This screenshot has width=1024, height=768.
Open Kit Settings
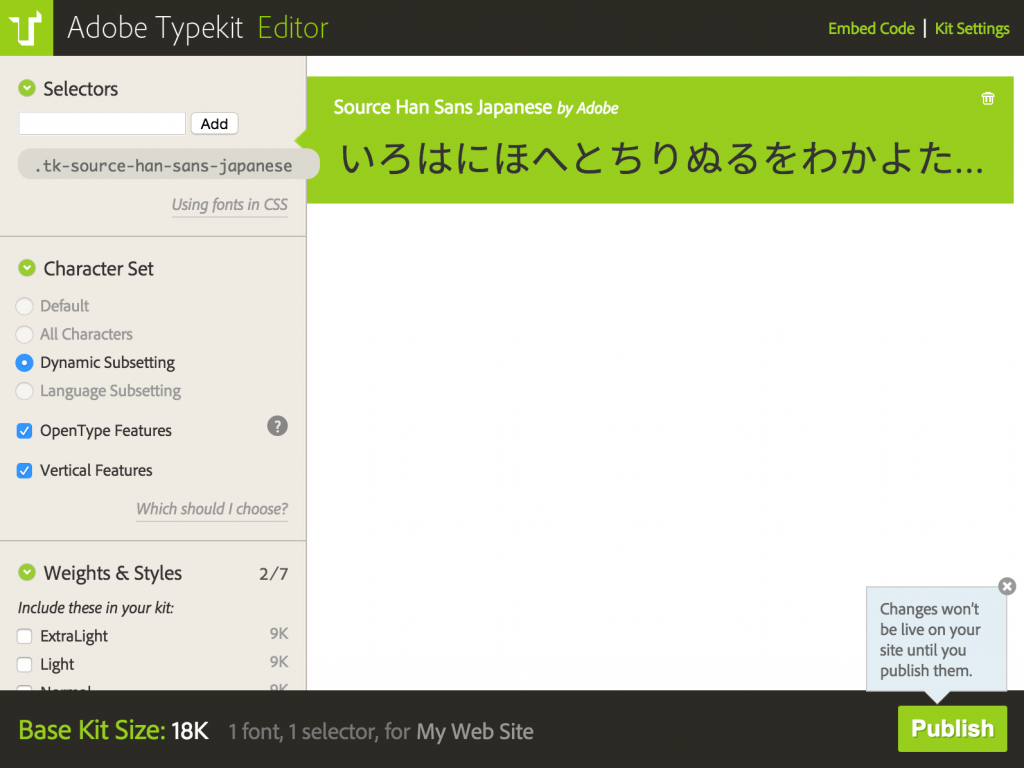[971, 28]
